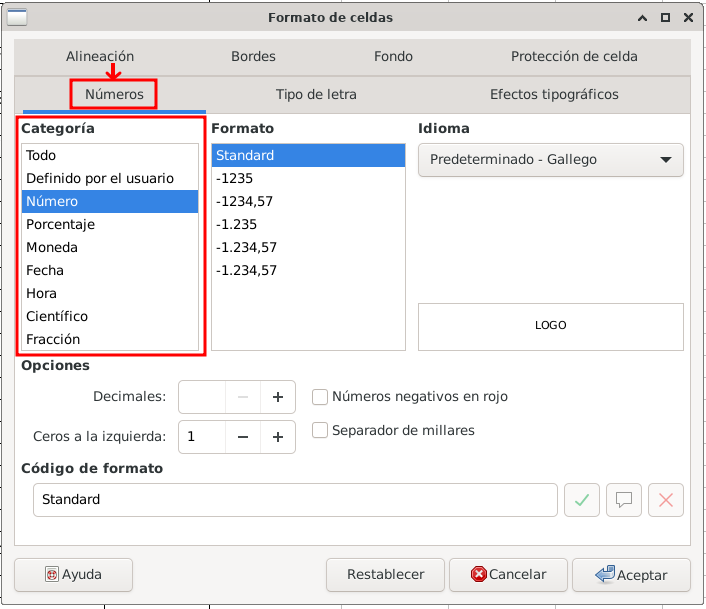Screen dimensions: 706x609
Task: Click the red X remove-format icon
Action: click(665, 500)
